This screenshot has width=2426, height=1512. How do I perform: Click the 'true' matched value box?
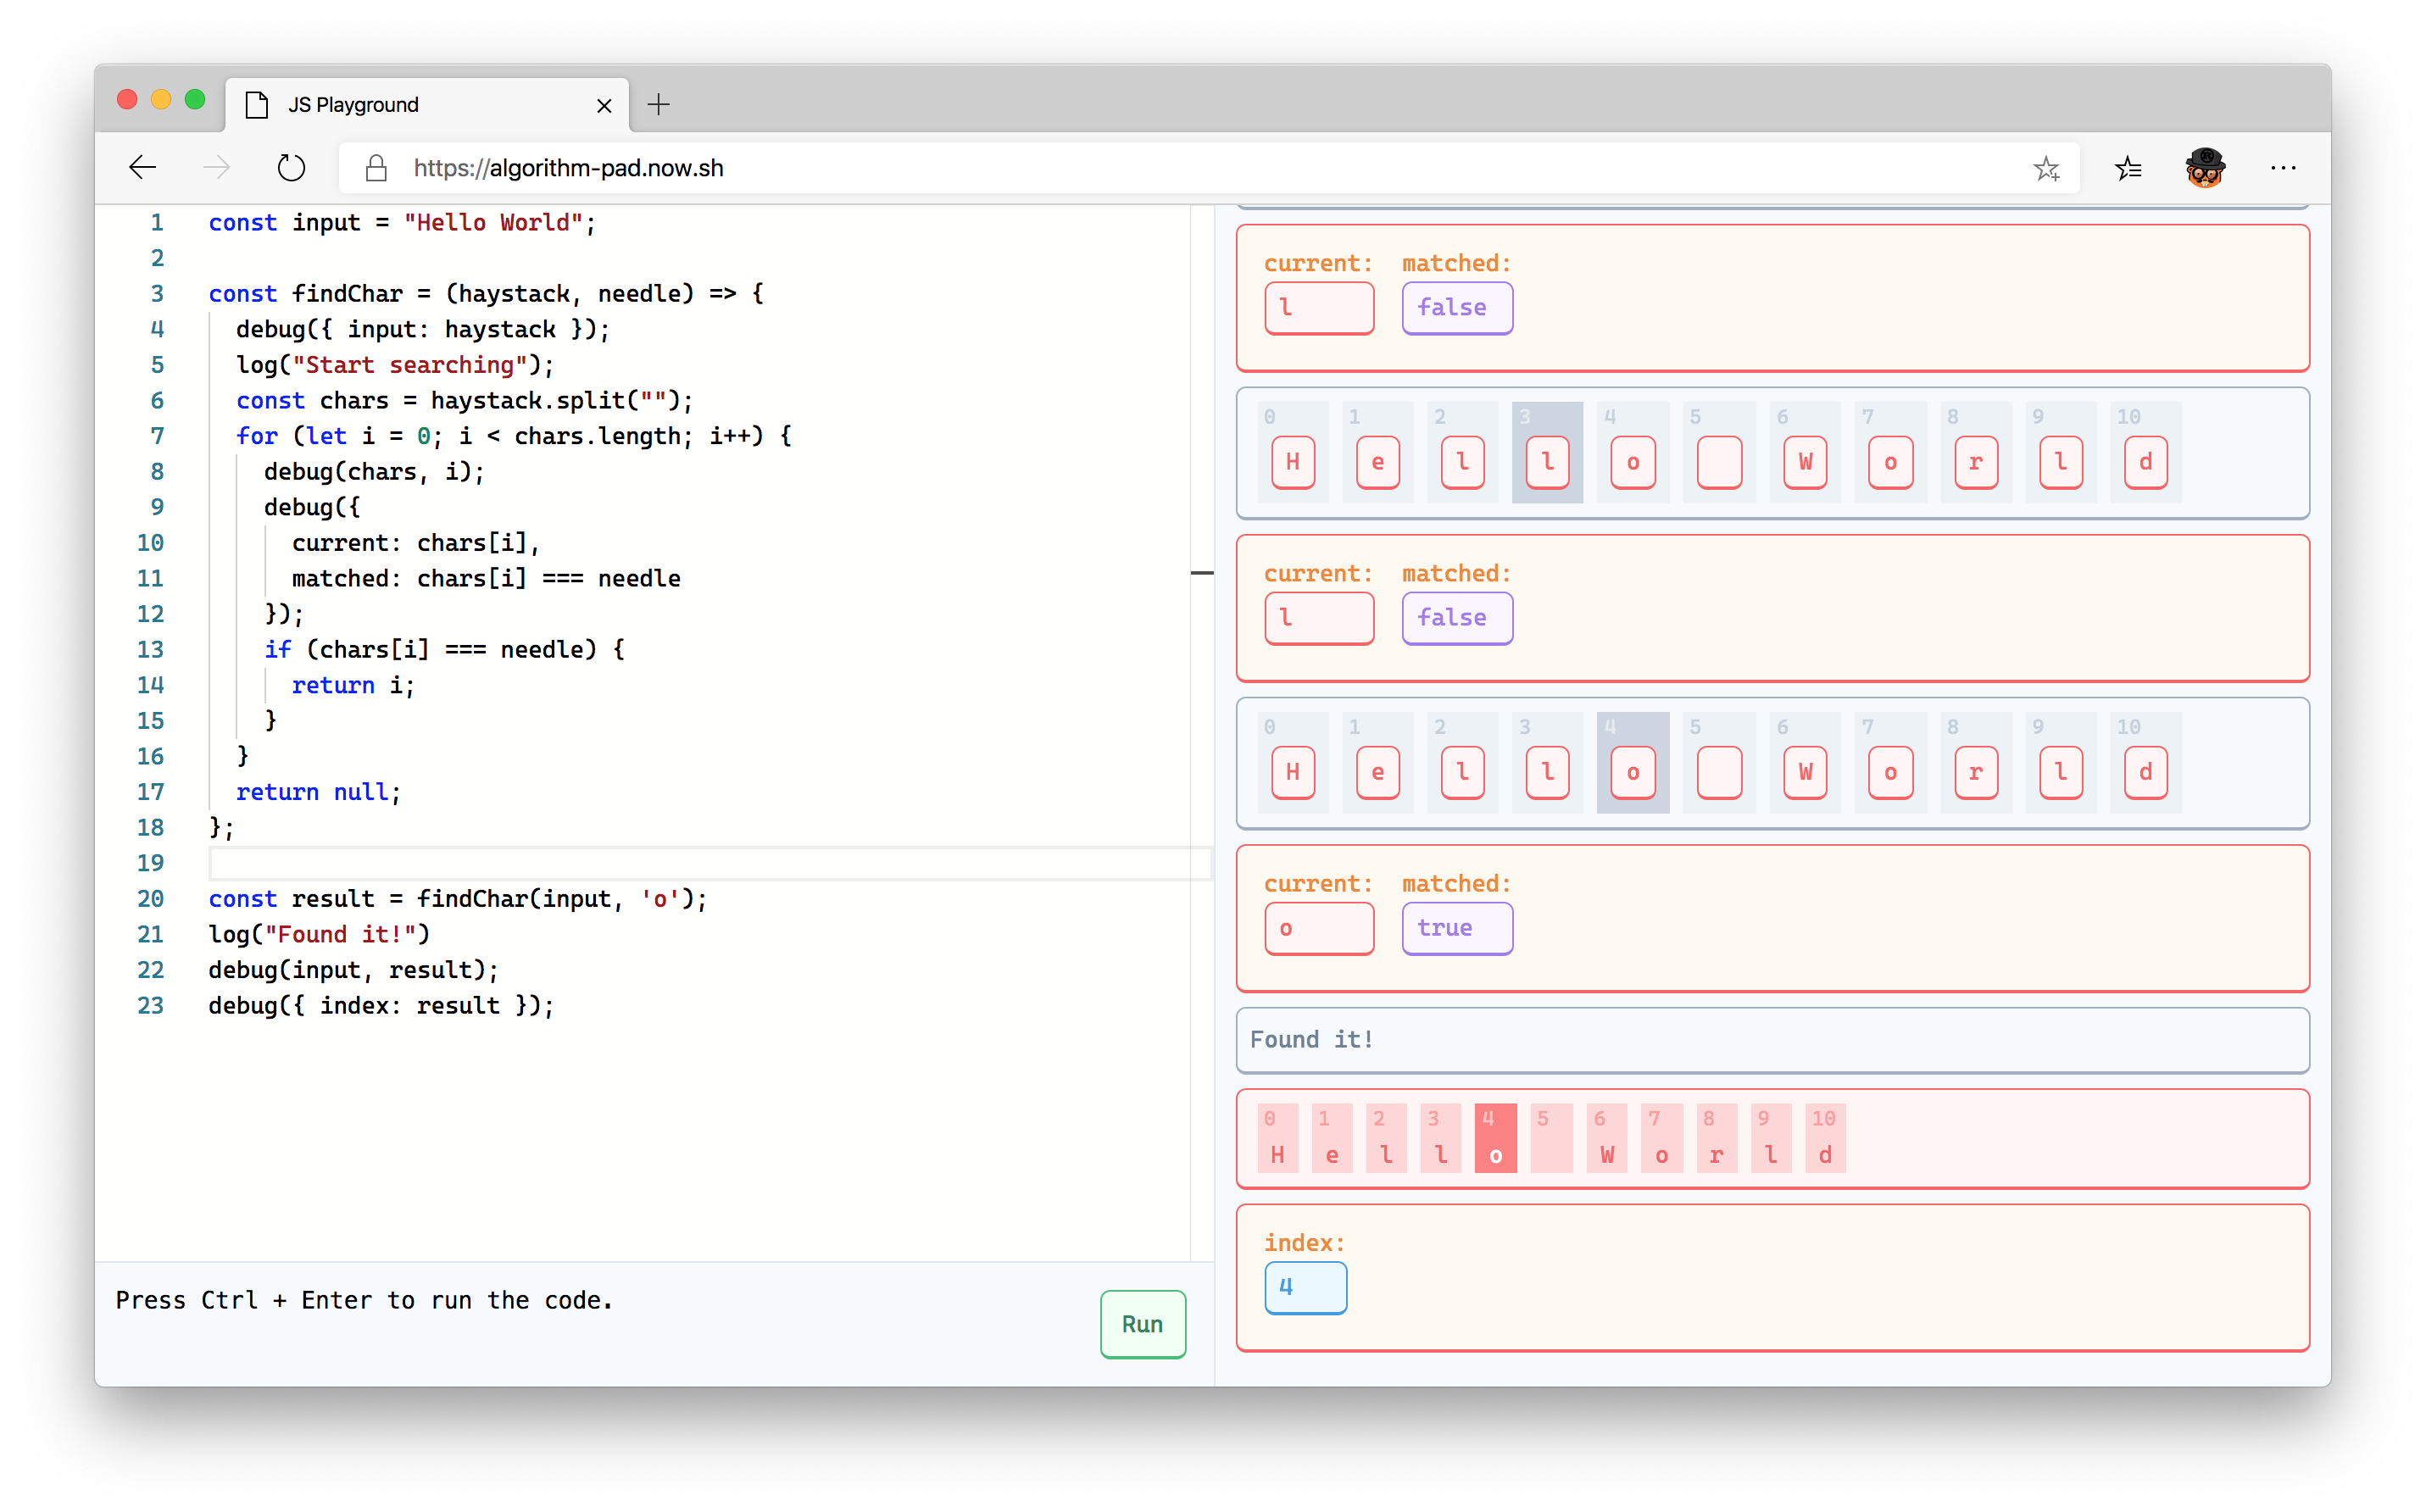(1456, 928)
